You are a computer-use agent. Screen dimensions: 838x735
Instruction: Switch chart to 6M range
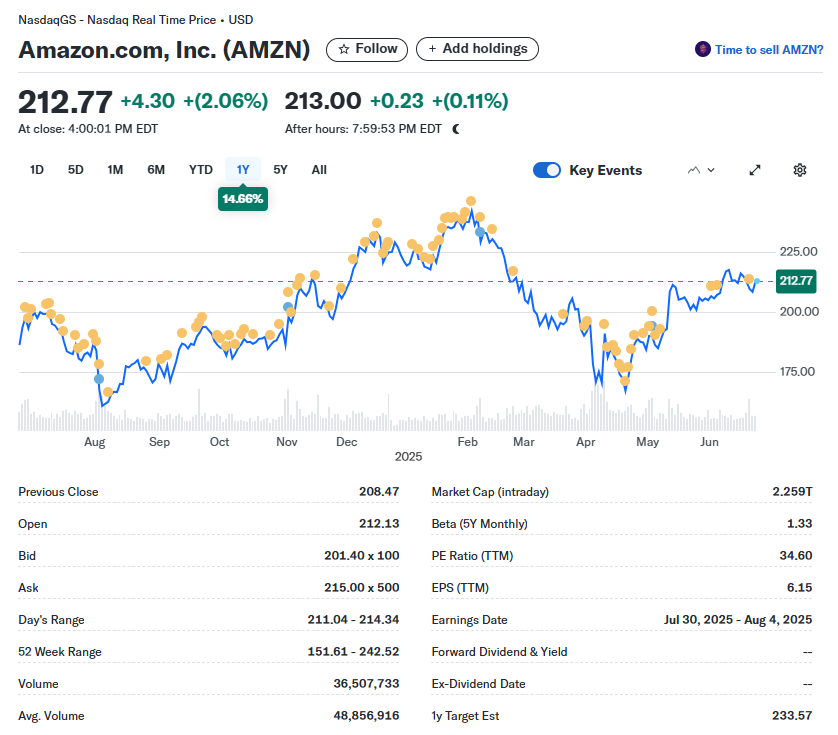[156, 169]
